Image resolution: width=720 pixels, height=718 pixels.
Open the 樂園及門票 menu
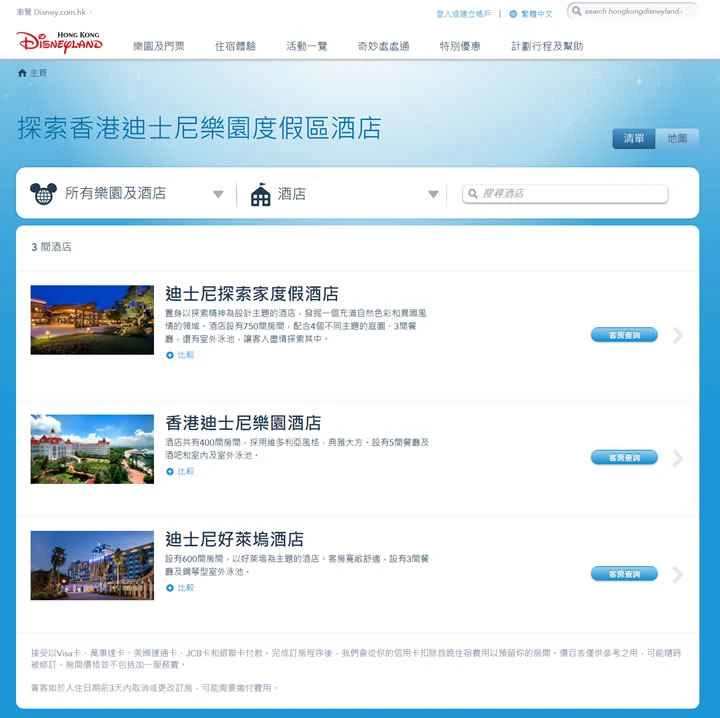[158, 46]
